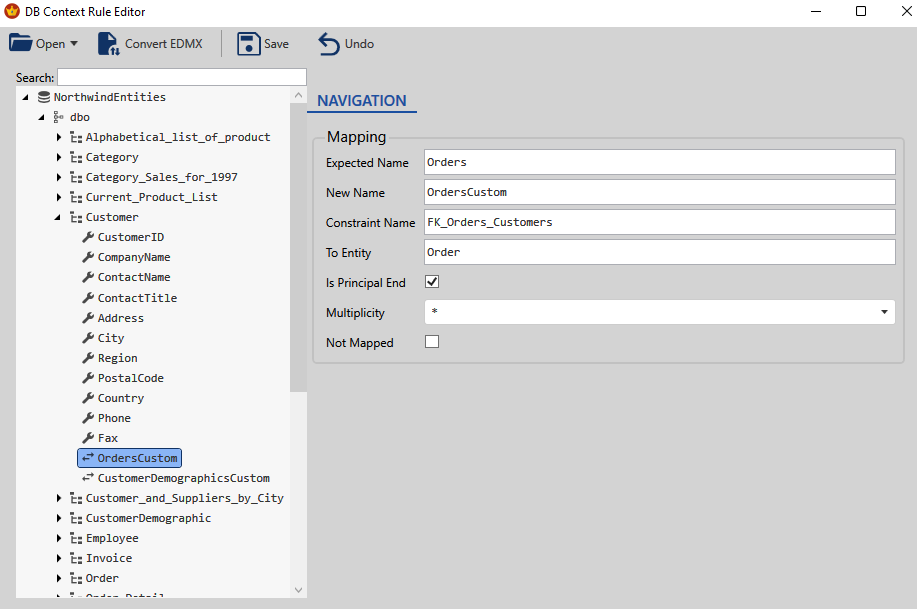
Task: Enable the Not Mapped checkbox
Action: coord(432,341)
